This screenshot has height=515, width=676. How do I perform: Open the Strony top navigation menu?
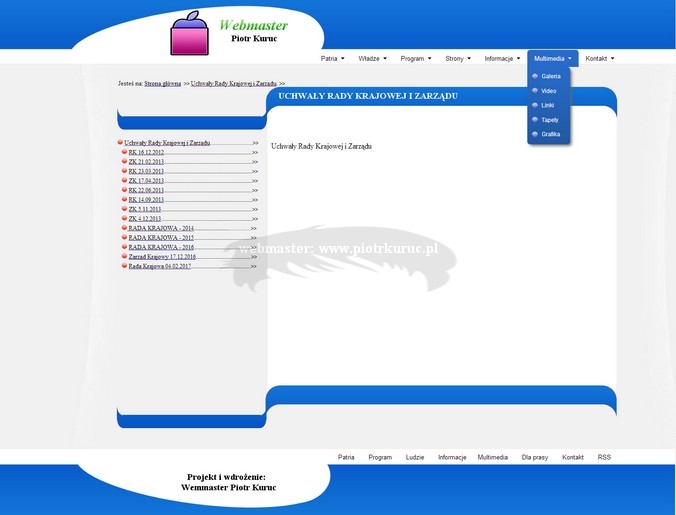pyautogui.click(x=457, y=59)
